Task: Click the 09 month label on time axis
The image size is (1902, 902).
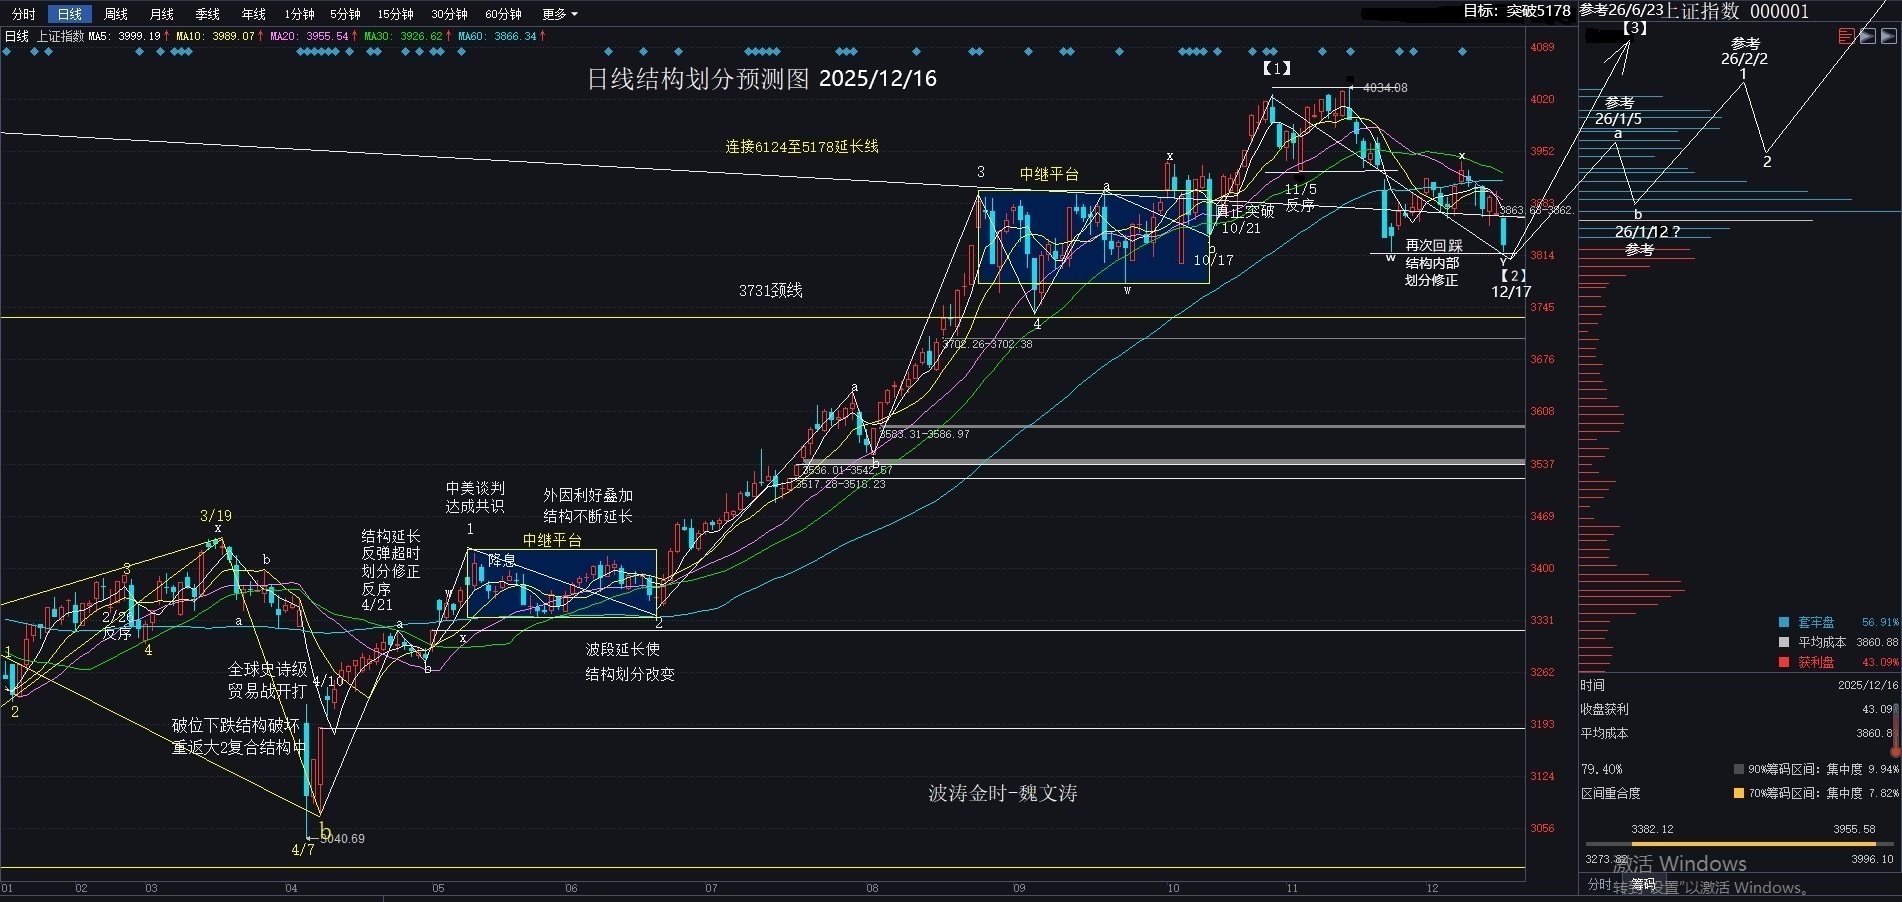Action: (x=1019, y=888)
